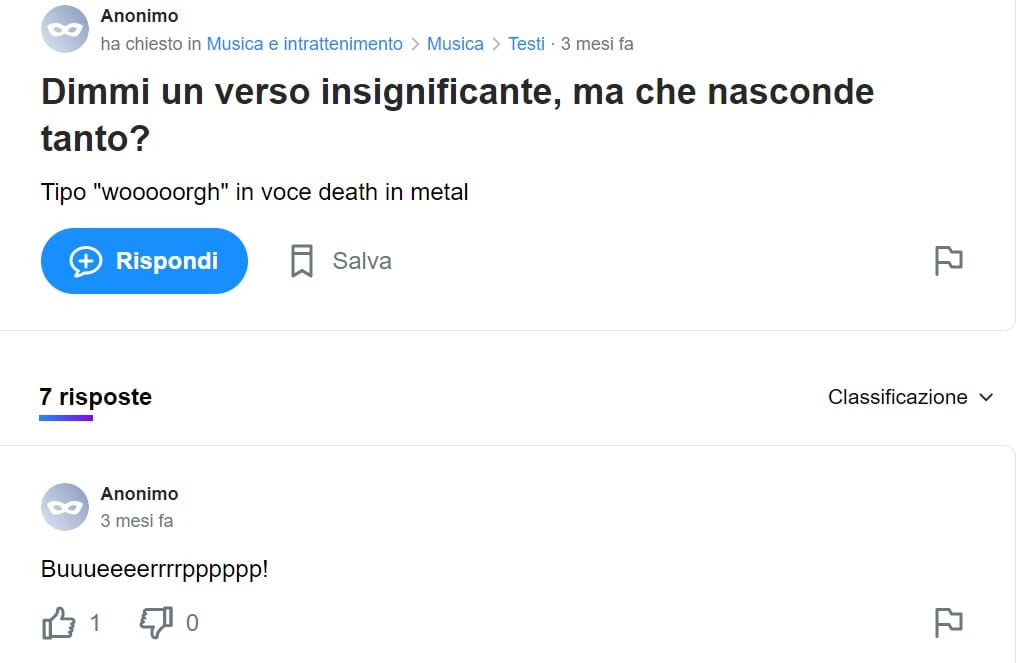Thumbs up the Buuueeeerrrrpppppp answer
Viewport: 1019px width, 663px height.
coord(60,624)
